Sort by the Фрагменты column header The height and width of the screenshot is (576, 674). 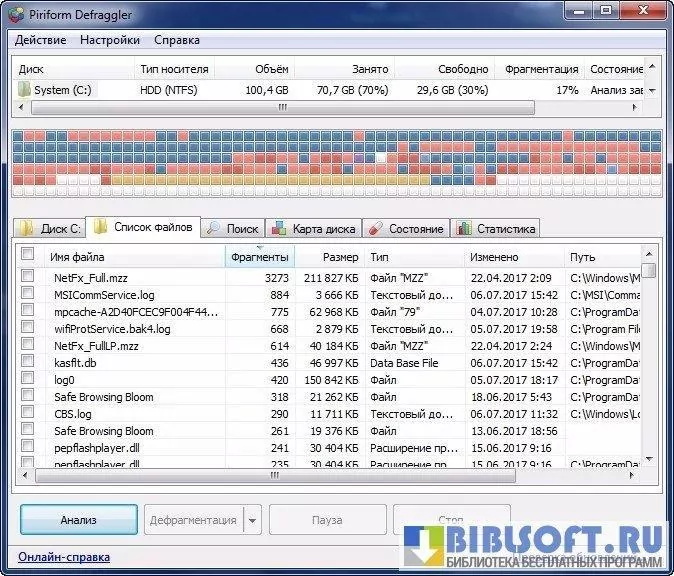point(260,257)
